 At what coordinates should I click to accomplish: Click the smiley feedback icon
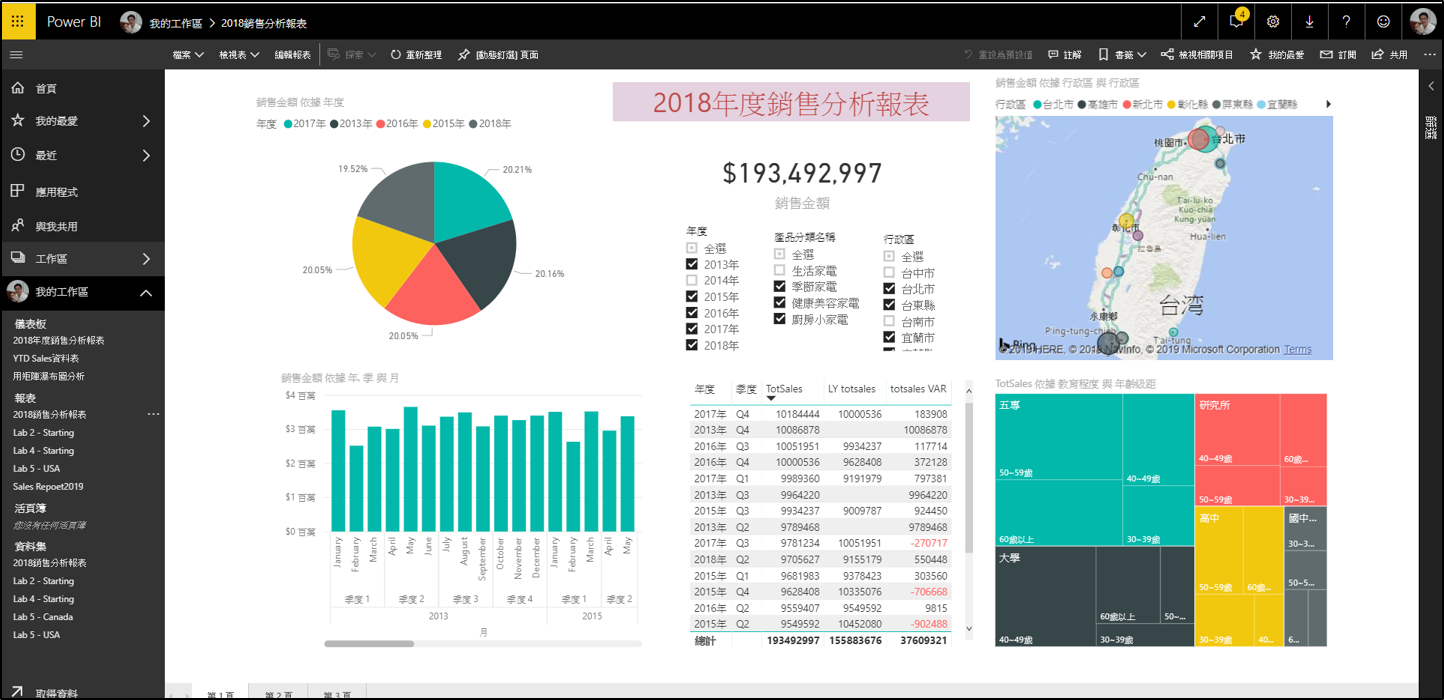pos(1383,21)
